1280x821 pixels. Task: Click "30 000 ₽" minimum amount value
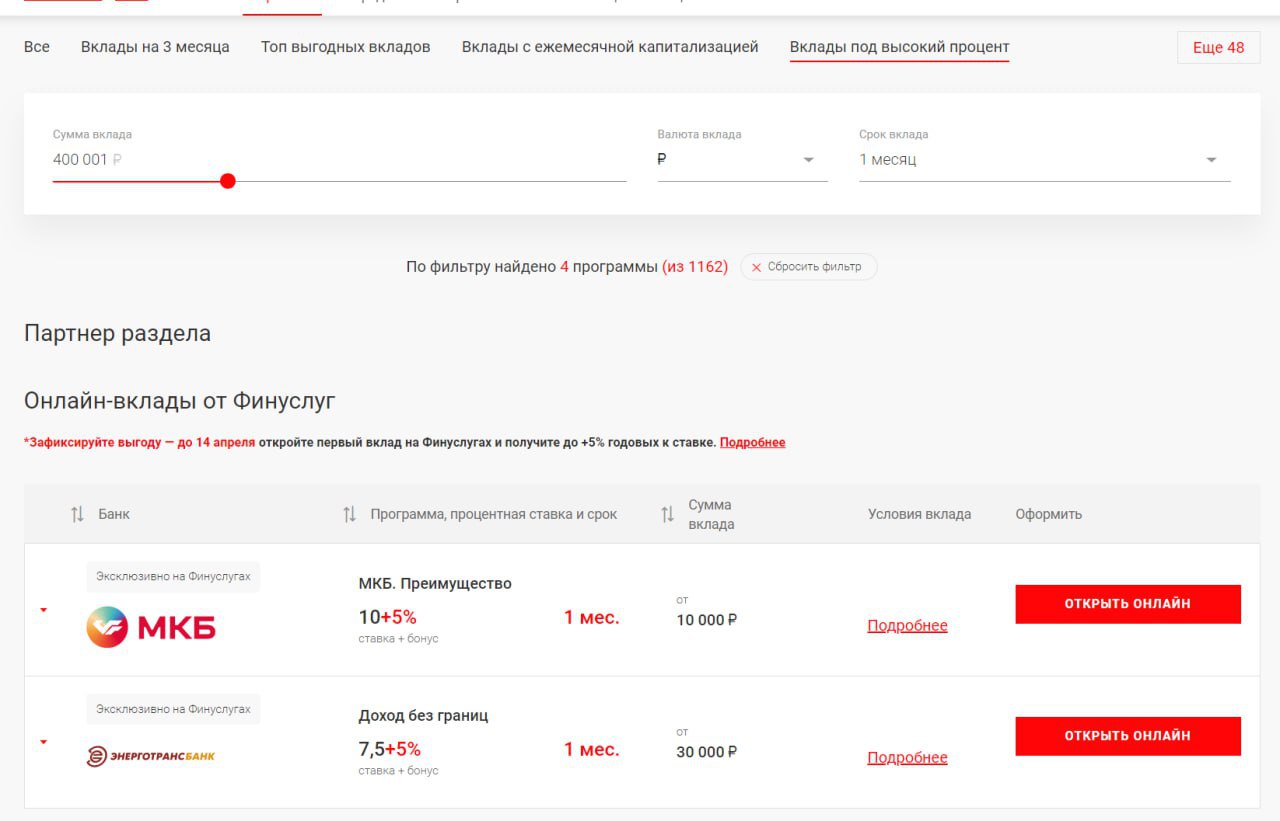[x=707, y=752]
